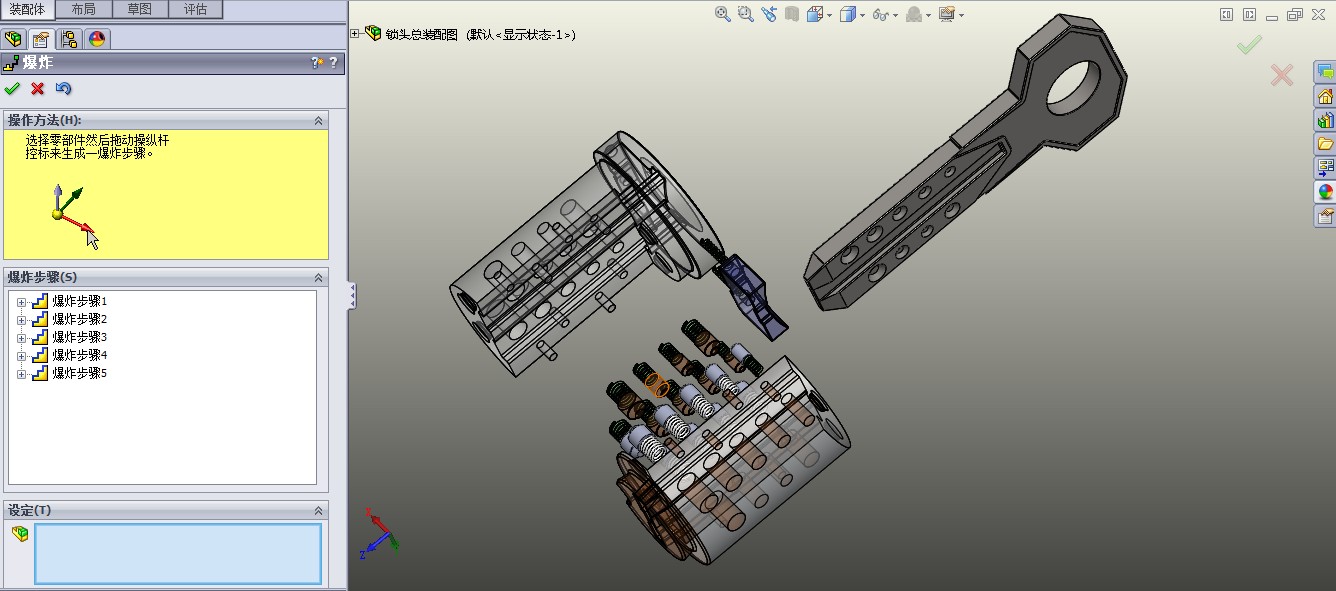The width and height of the screenshot is (1336, 591).
Task: Open the View Settings dropdown arrow
Action: click(x=961, y=15)
